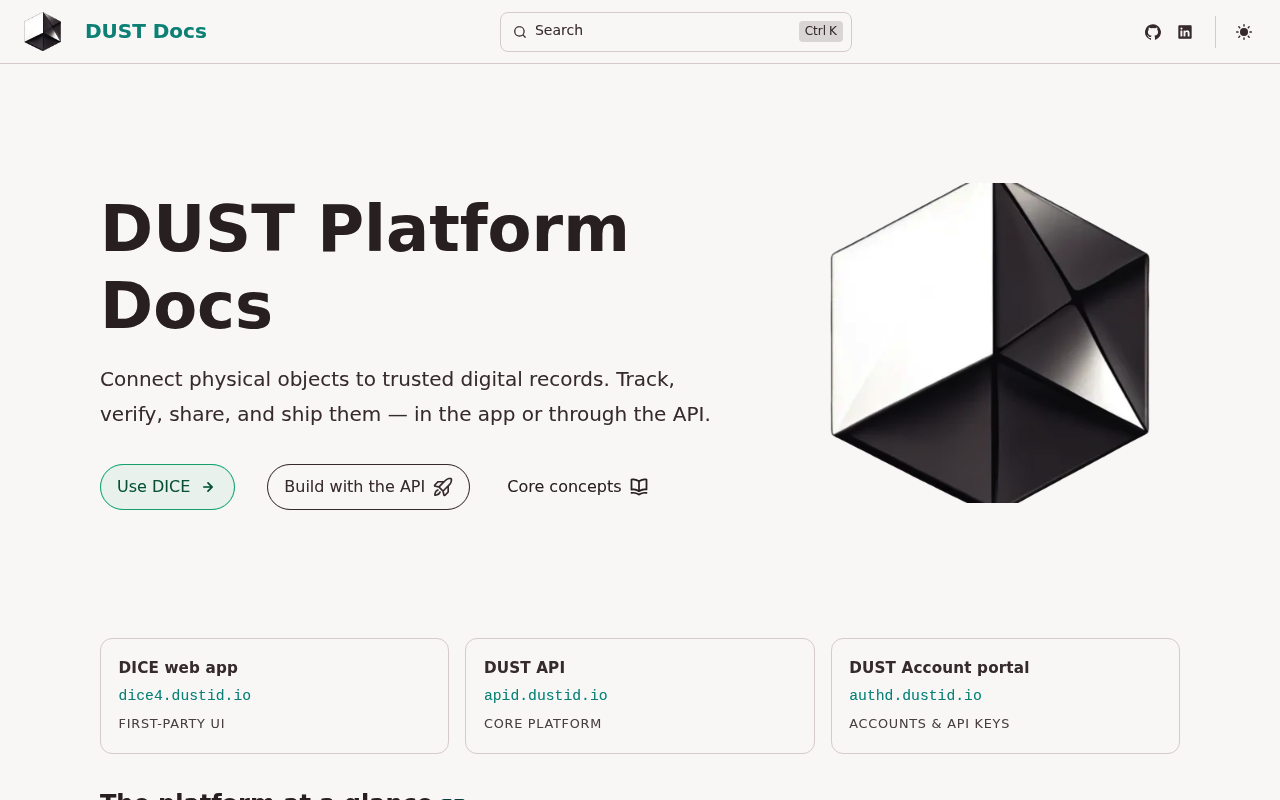Open the dice4.dustid.io link
Image resolution: width=1280 pixels, height=800 pixels.
[x=185, y=696]
